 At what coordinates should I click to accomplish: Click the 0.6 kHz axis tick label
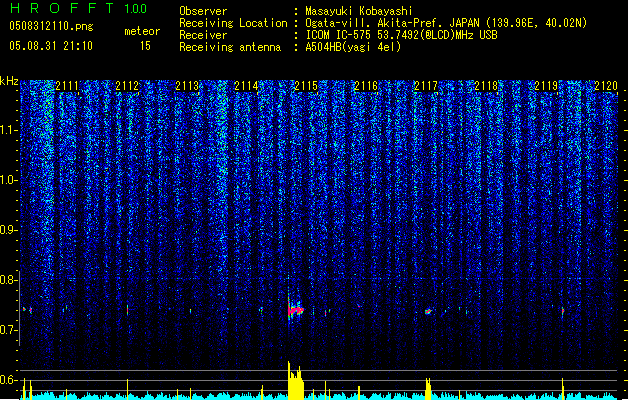(x=8, y=380)
